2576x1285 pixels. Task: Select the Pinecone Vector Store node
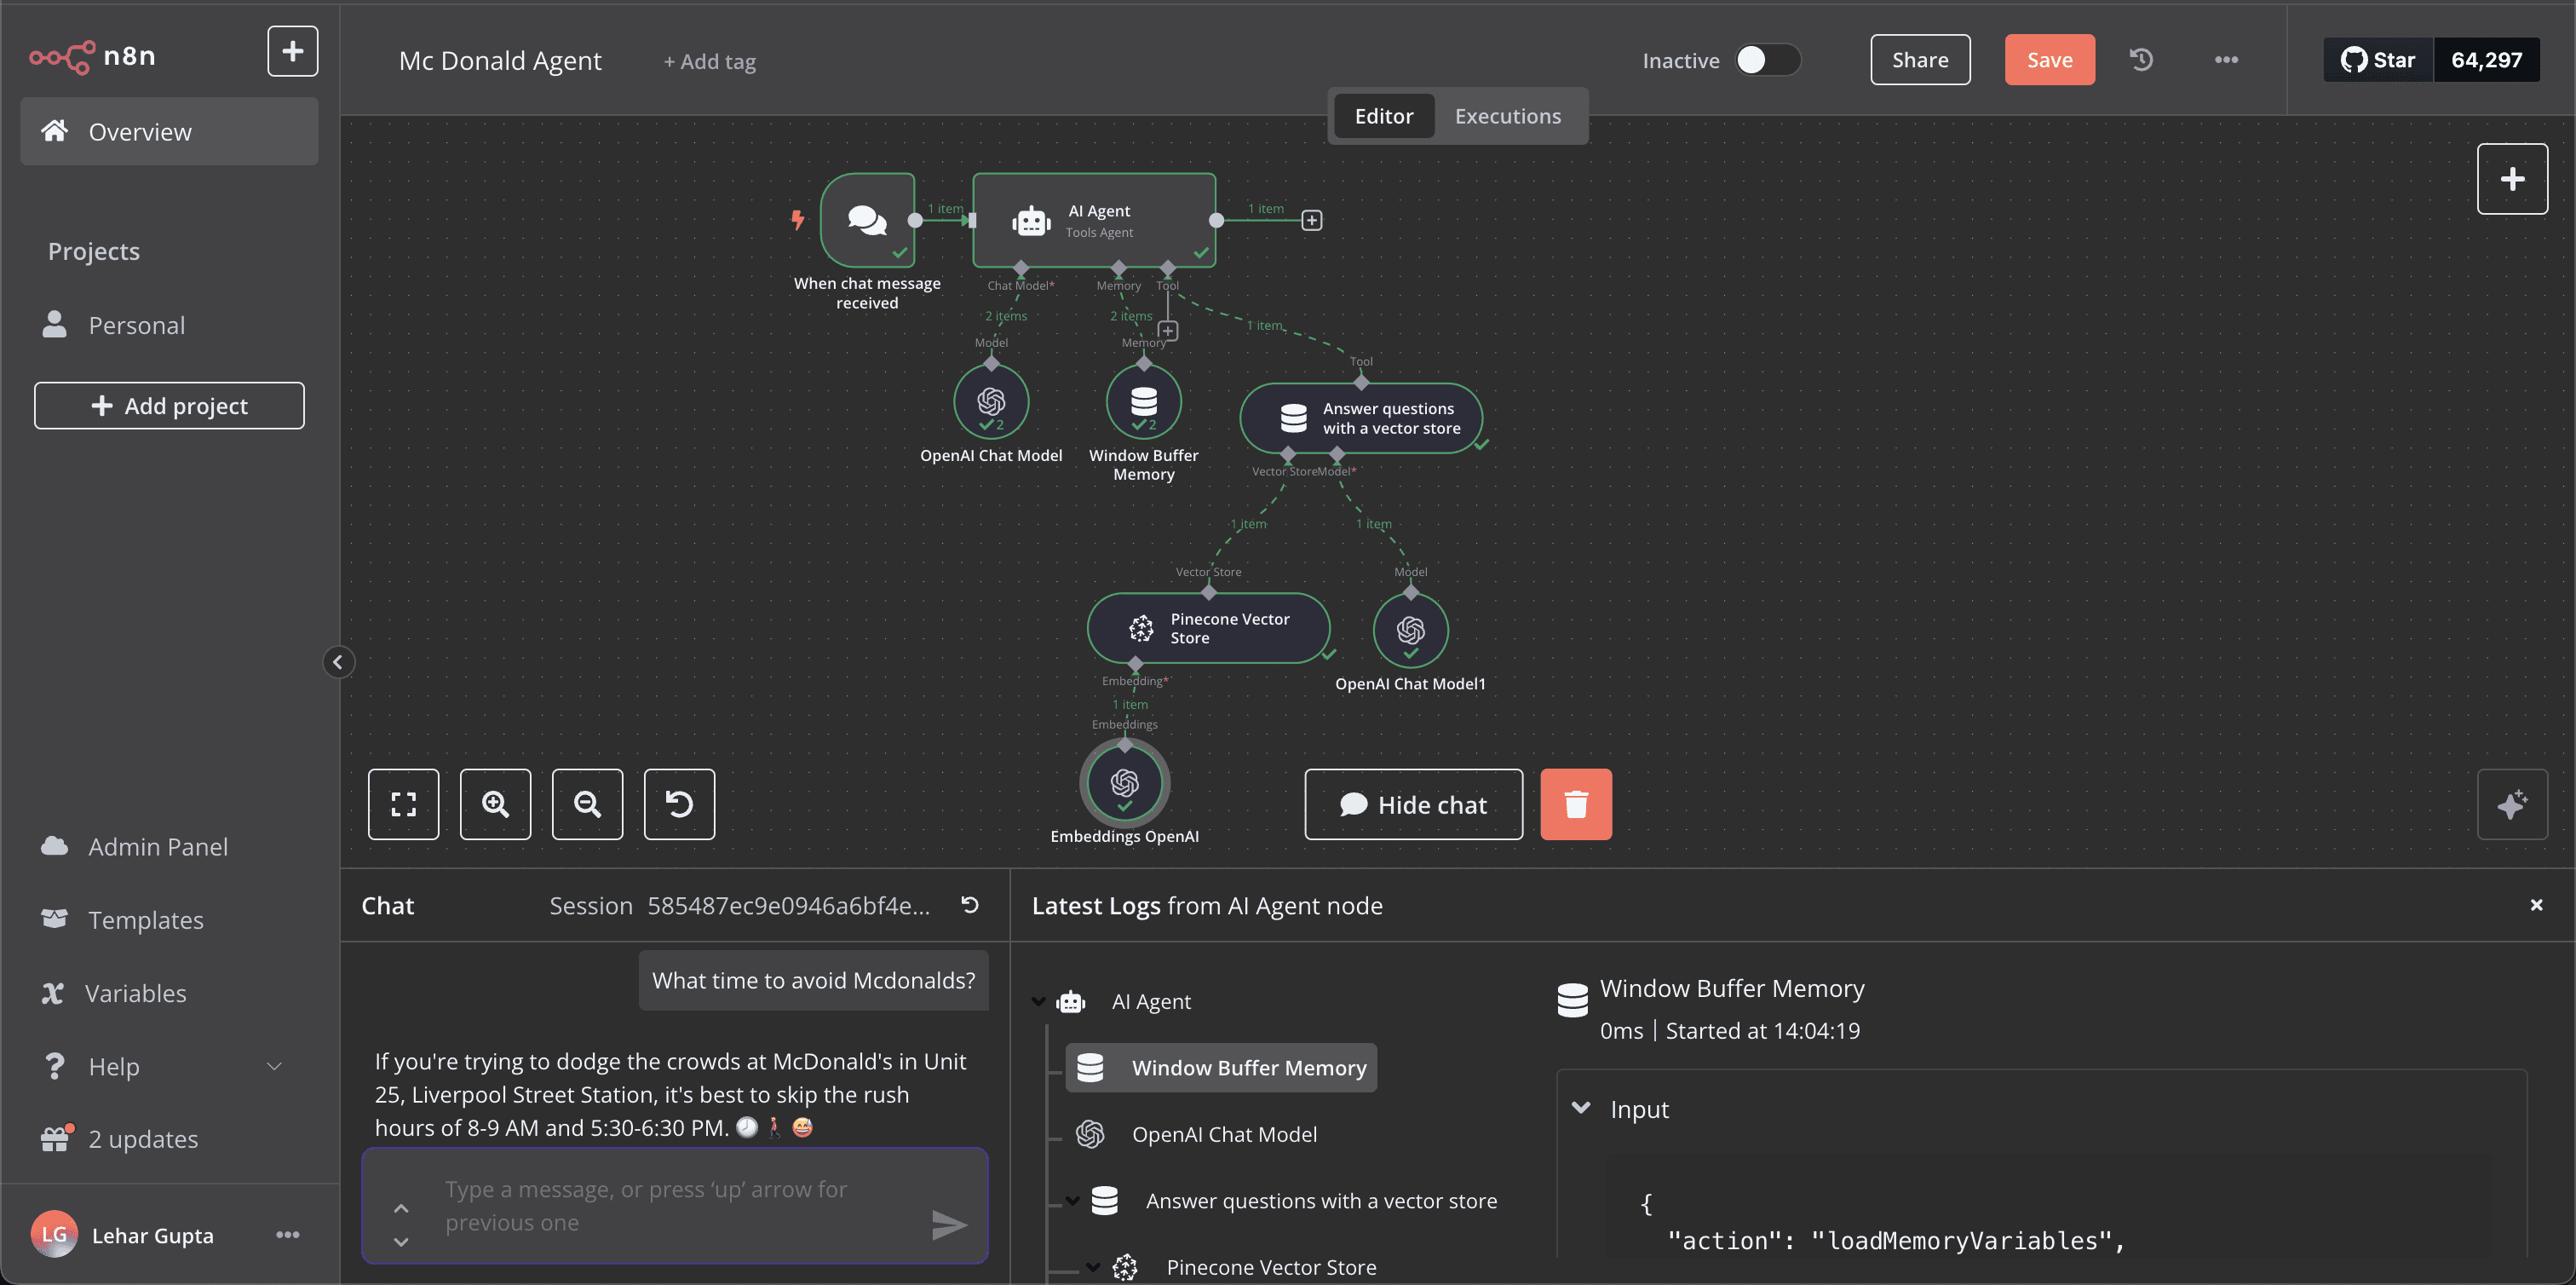[1208, 628]
